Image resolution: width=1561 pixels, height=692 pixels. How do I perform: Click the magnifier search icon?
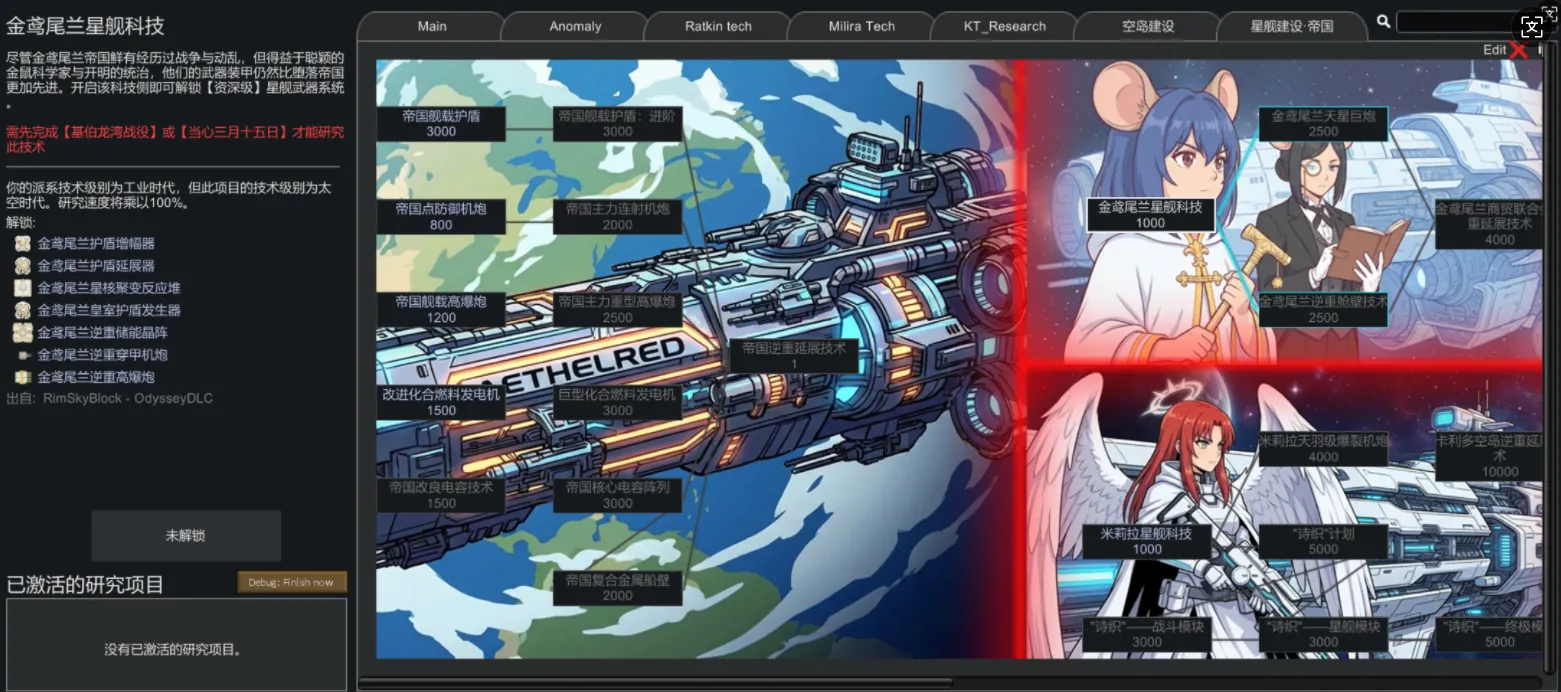(x=1383, y=21)
